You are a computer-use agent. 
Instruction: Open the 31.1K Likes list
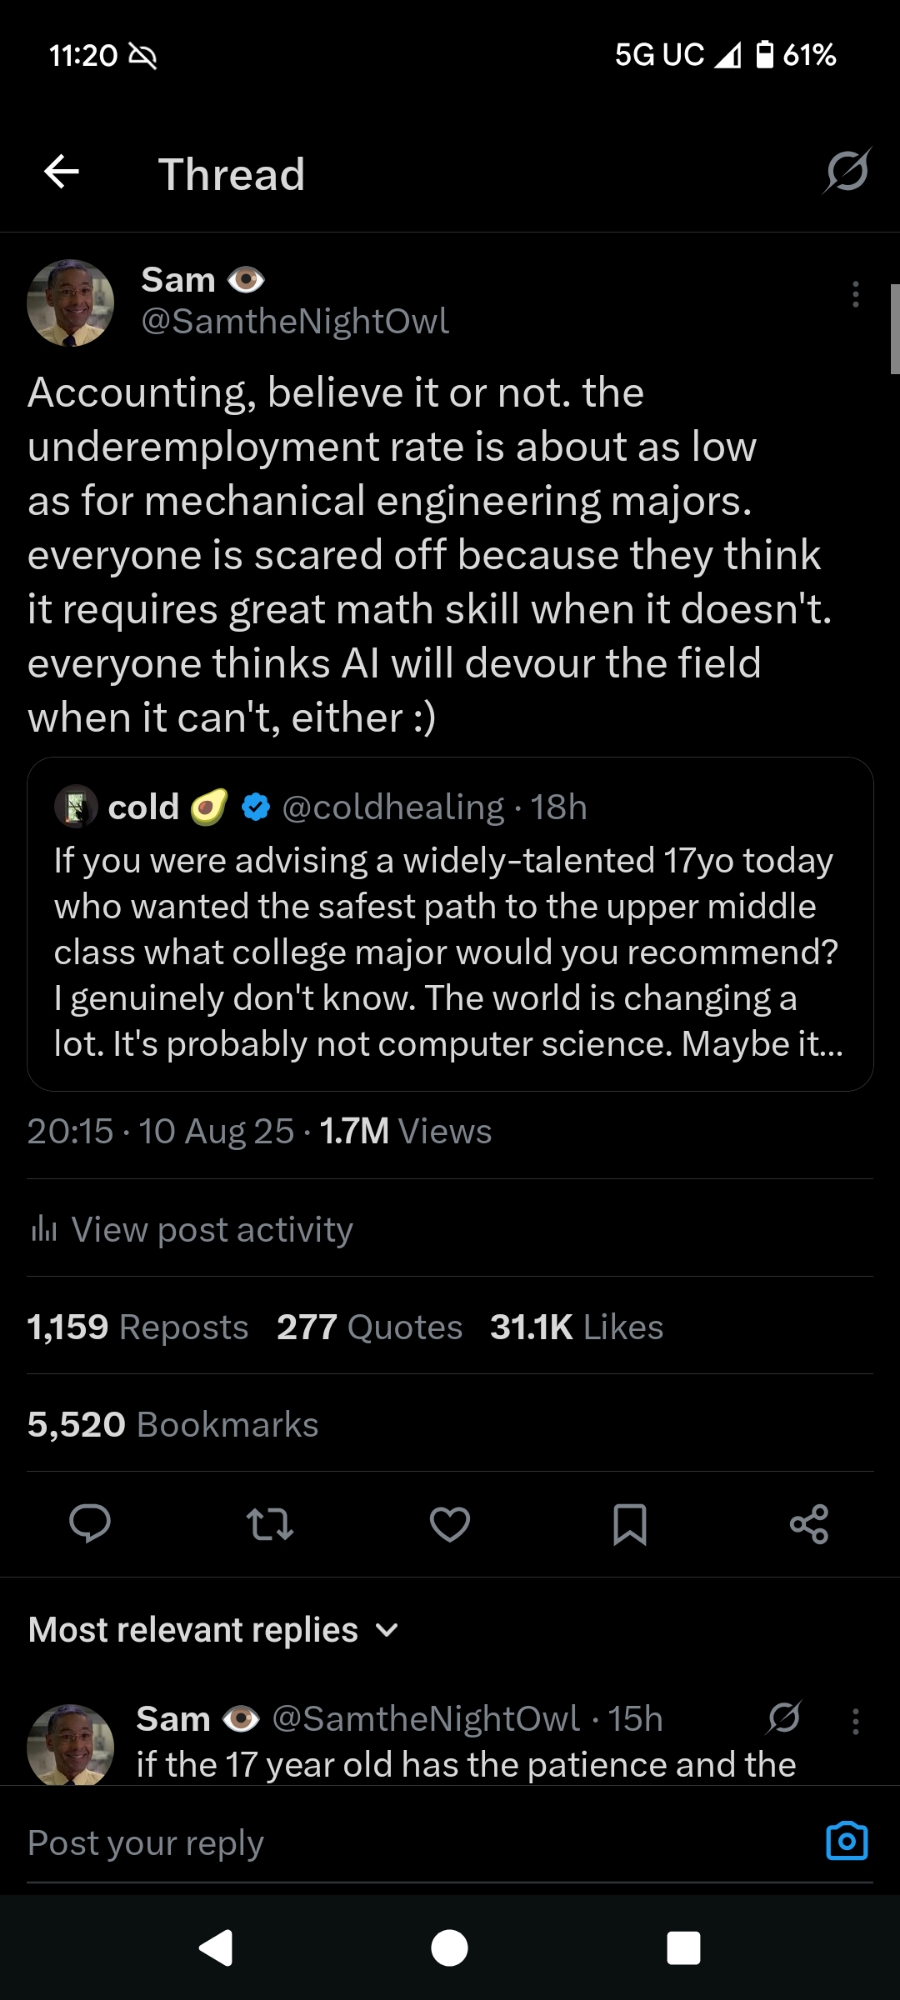(x=576, y=1327)
